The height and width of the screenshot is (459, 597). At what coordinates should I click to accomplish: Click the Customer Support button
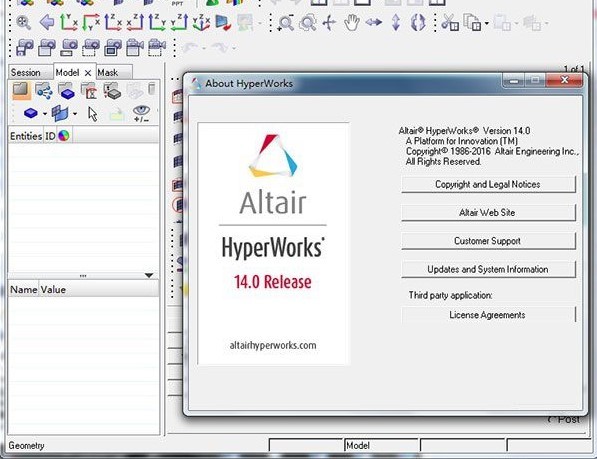point(488,241)
